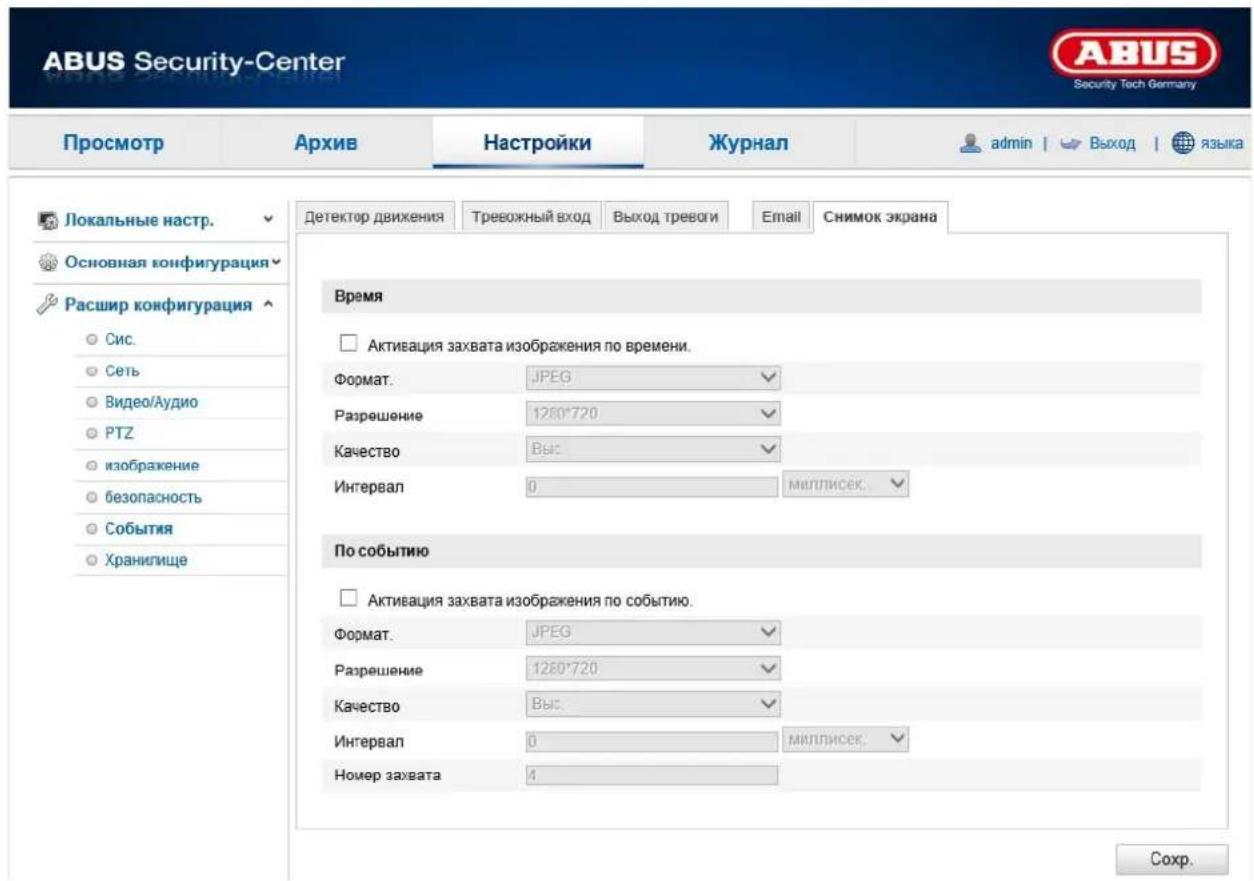Image resolution: width=1254 pixels, height=881 pixels.
Task: Open interval unit dropdown in По событию section
Action: pyautogui.click(x=848, y=739)
